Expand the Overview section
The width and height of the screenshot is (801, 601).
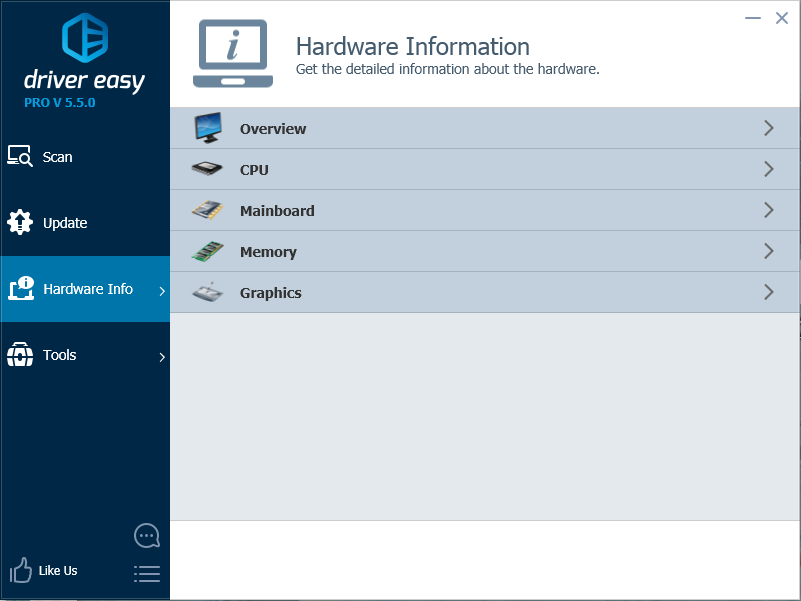(769, 127)
